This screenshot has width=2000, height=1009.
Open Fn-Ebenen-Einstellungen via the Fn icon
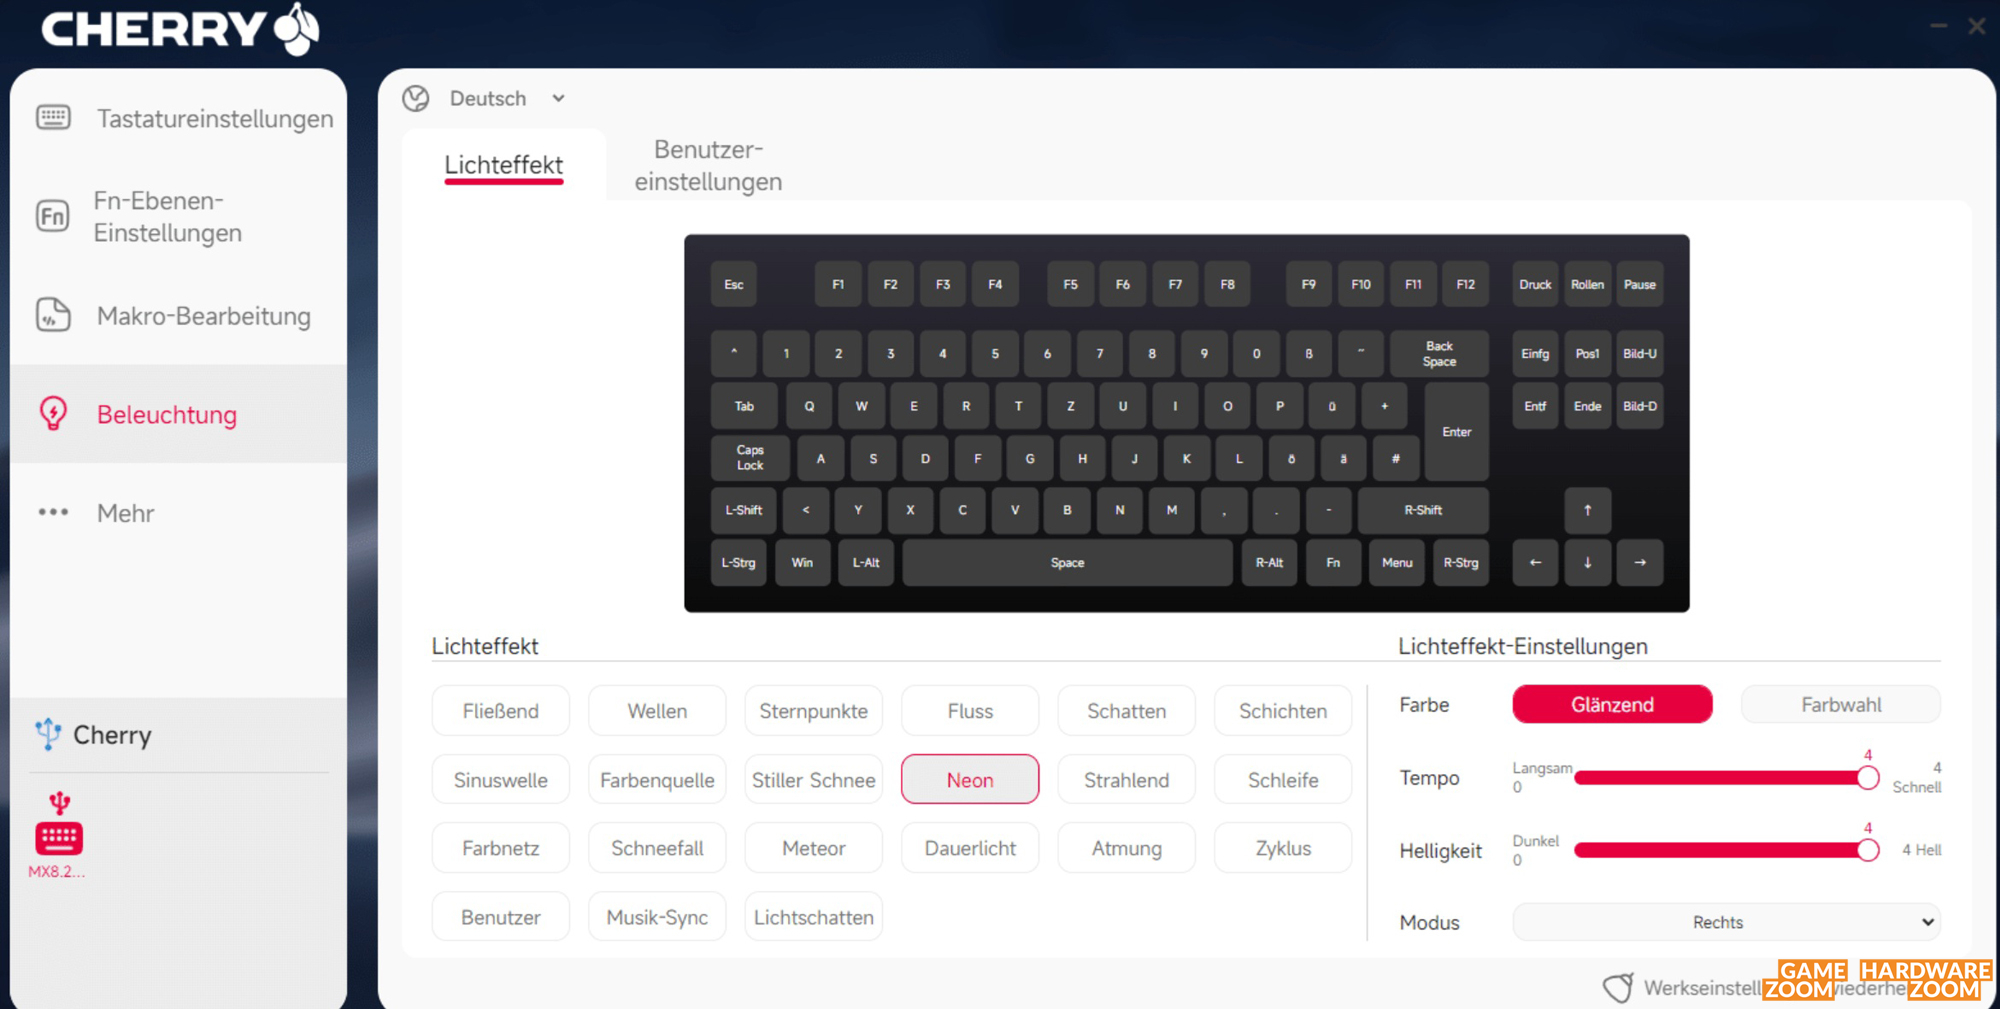pyautogui.click(x=53, y=216)
